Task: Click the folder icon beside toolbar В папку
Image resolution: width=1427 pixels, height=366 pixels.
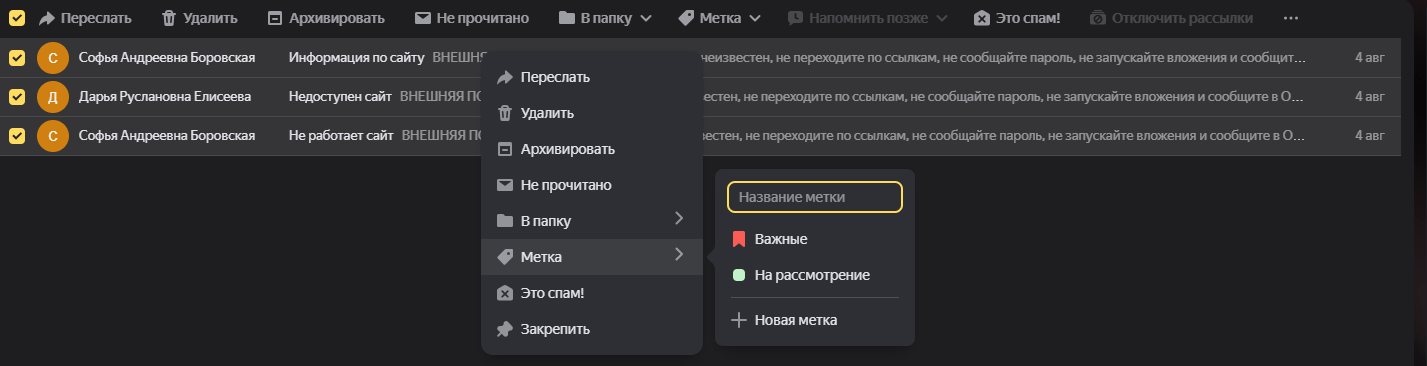Action: 566,18
